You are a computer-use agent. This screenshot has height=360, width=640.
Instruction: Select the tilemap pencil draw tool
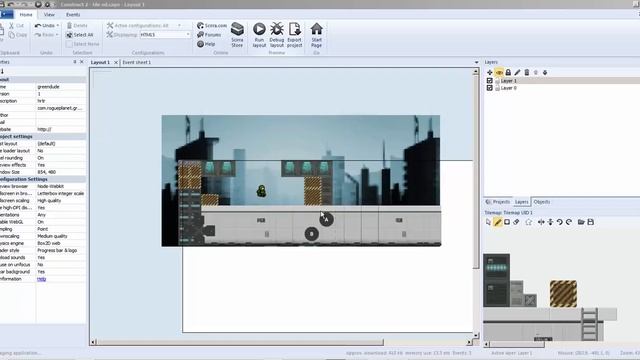click(498, 222)
